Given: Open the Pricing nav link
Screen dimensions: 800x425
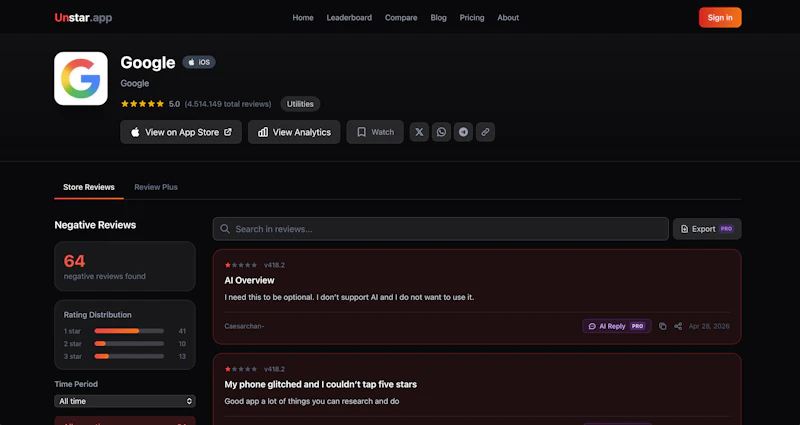Looking at the screenshot, I should (x=472, y=17).
